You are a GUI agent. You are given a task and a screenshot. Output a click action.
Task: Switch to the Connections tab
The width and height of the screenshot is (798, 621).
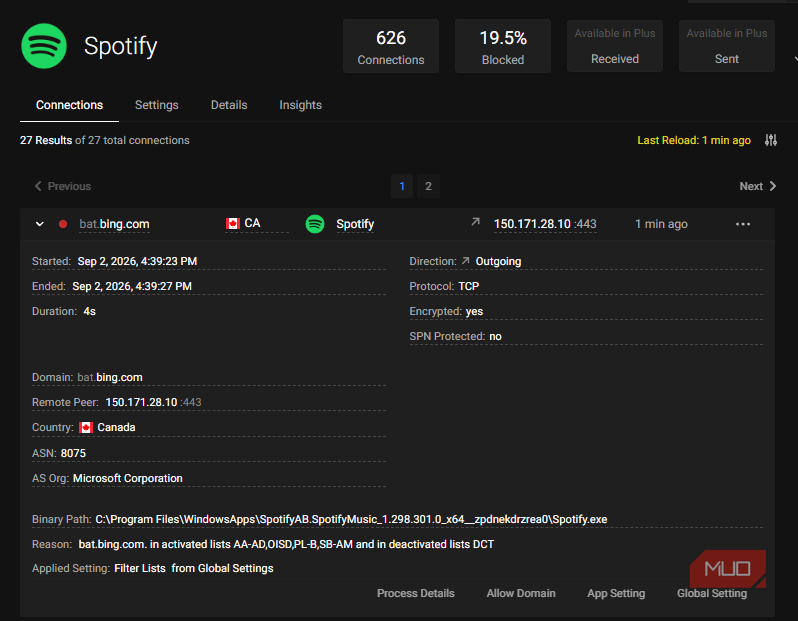tap(69, 105)
